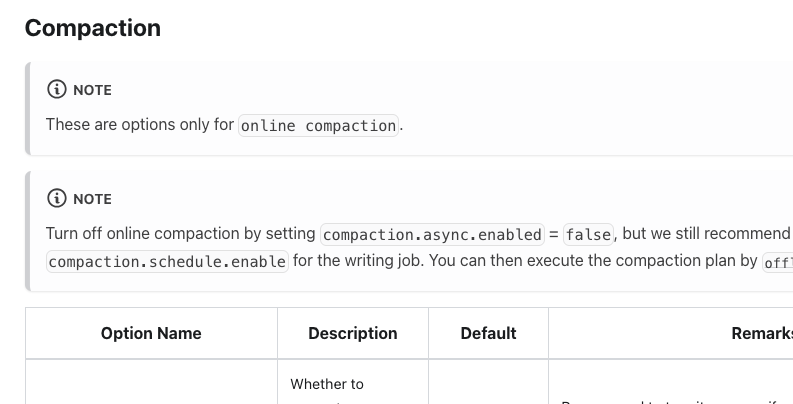Click the 'Whether to' description cell text
This screenshot has width=793, height=404.
pos(327,384)
